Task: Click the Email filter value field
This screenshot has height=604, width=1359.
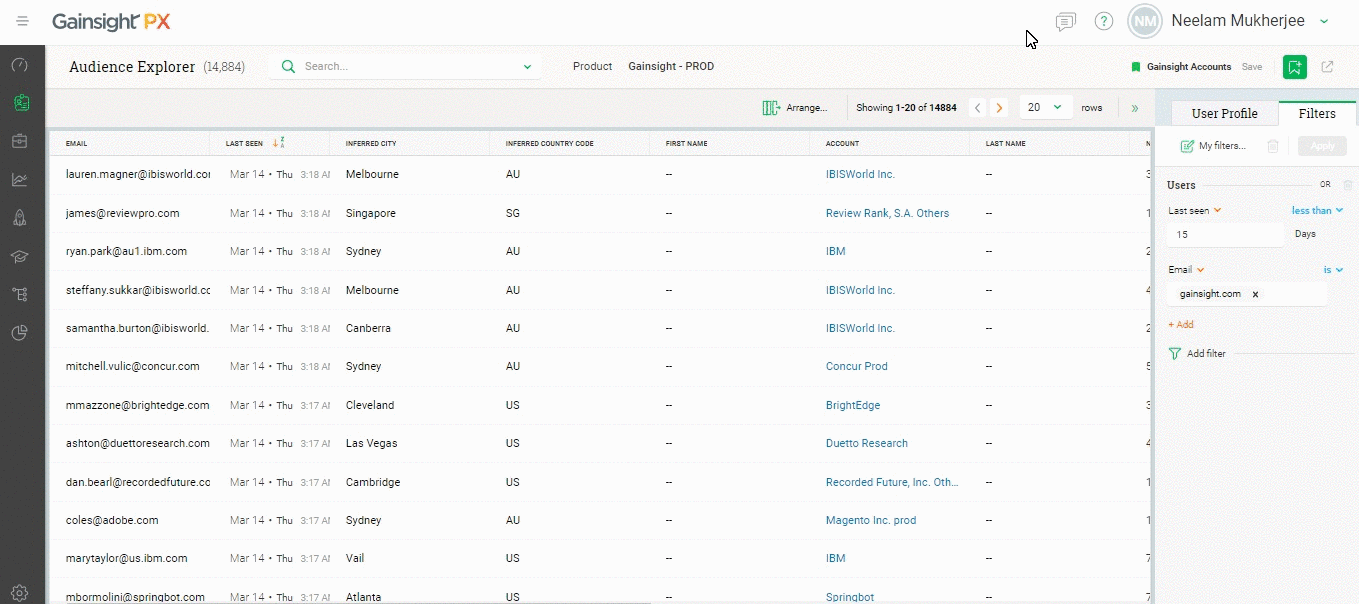Action: coord(1247,294)
